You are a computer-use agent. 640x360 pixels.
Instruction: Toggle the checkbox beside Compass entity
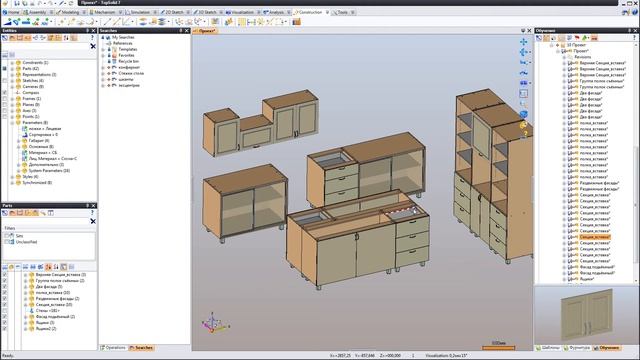(5, 93)
